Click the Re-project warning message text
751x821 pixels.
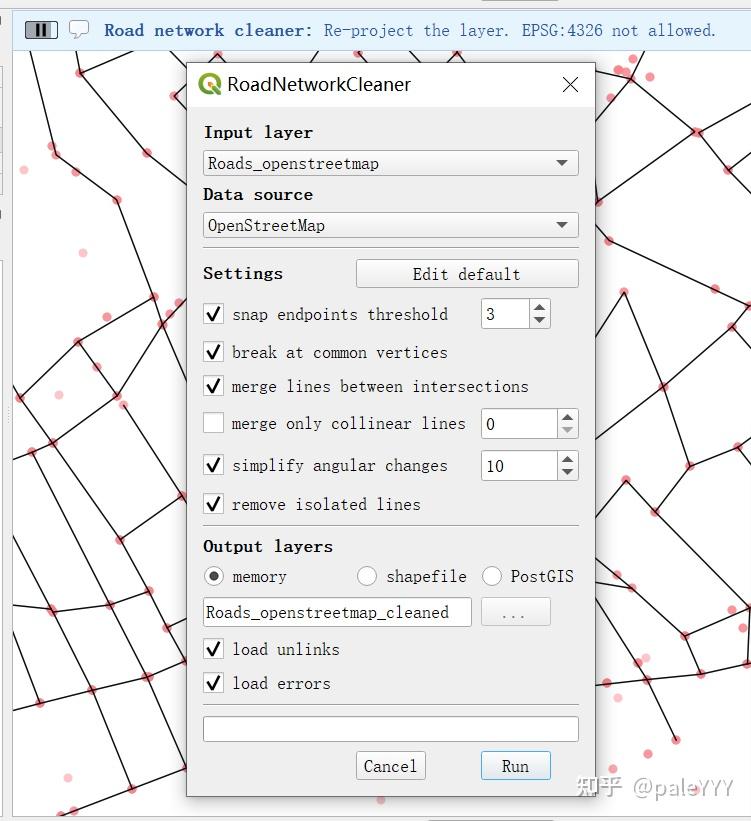click(x=520, y=30)
